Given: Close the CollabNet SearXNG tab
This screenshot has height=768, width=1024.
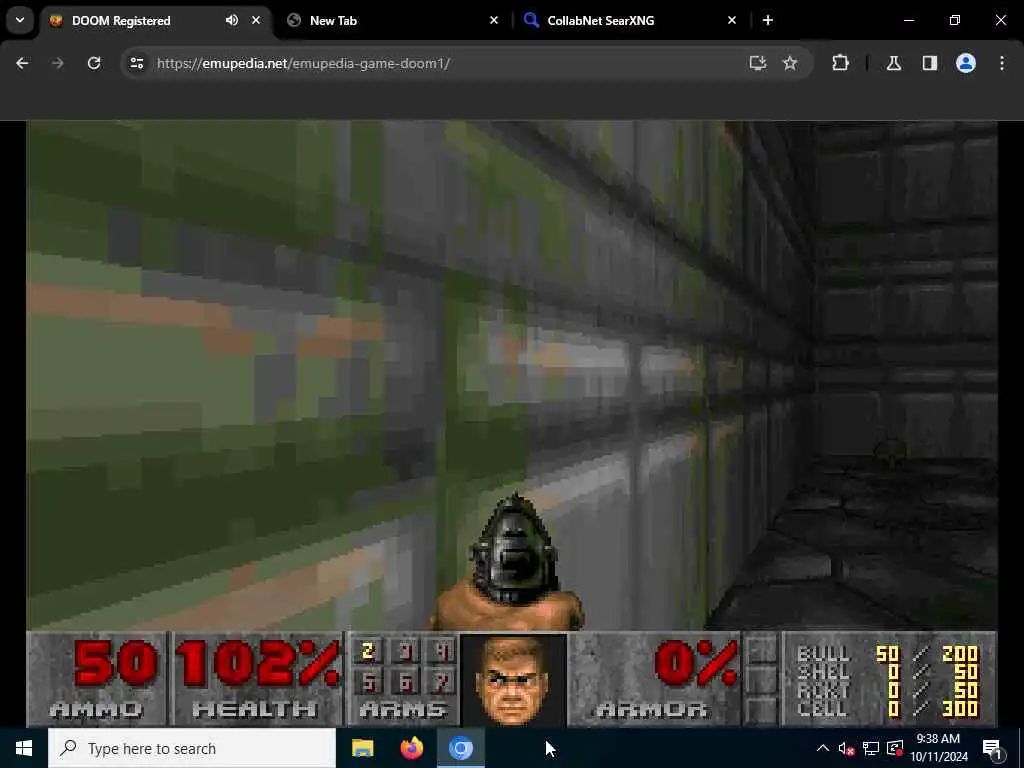Looking at the screenshot, I should point(732,20).
